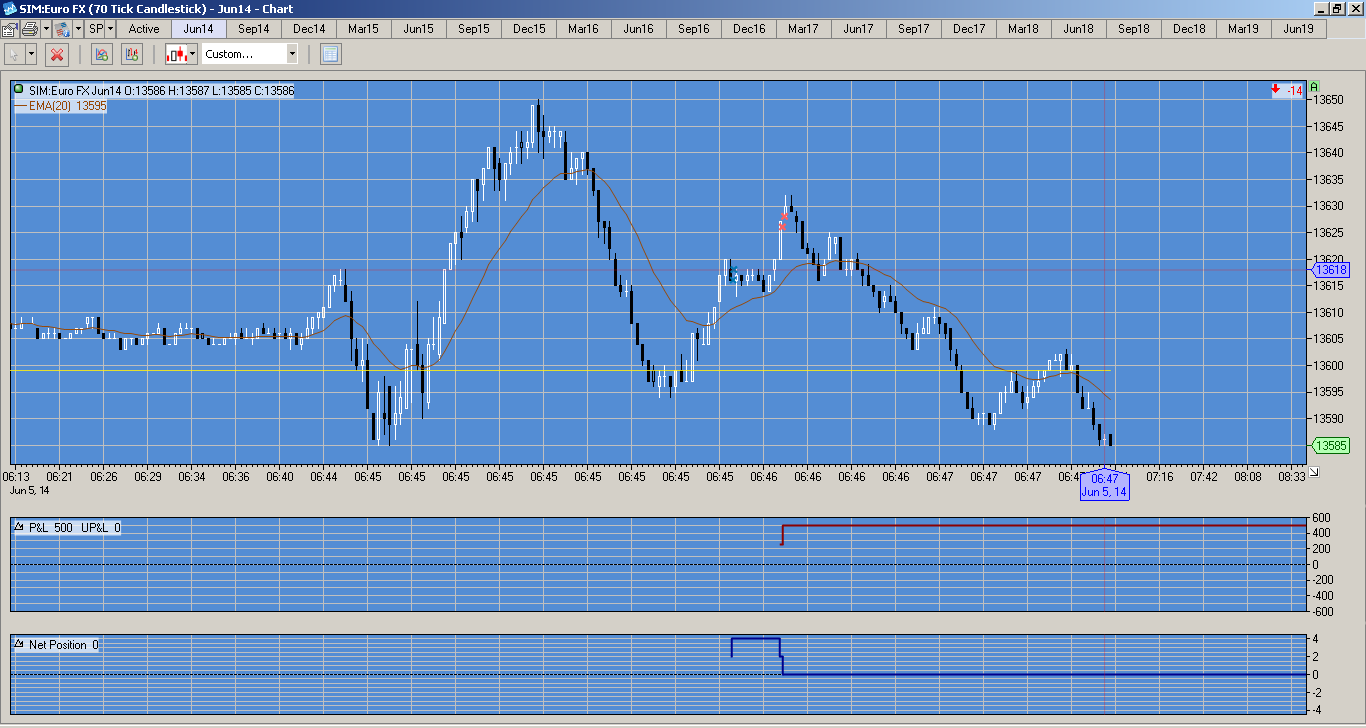
Task: Click the 06:47 Jun 5, 14 time cursor label
Action: (1104, 484)
